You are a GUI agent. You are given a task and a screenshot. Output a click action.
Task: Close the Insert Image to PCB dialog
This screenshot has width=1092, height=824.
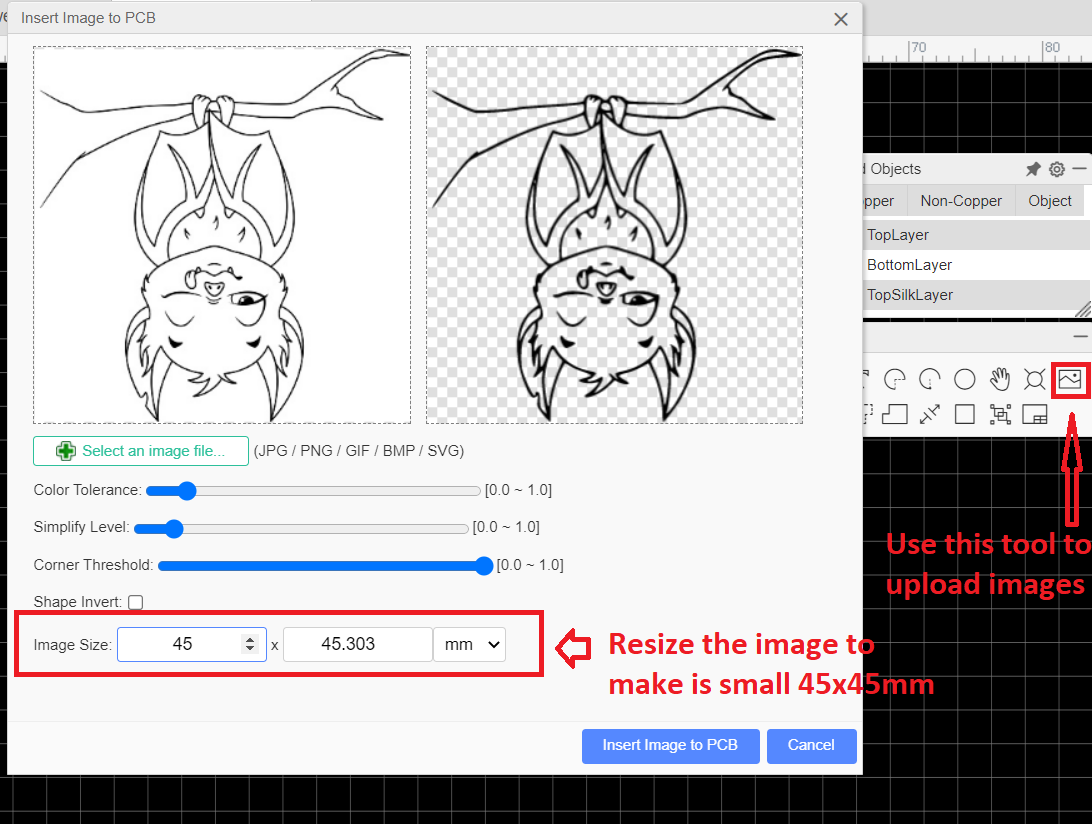[x=841, y=19]
